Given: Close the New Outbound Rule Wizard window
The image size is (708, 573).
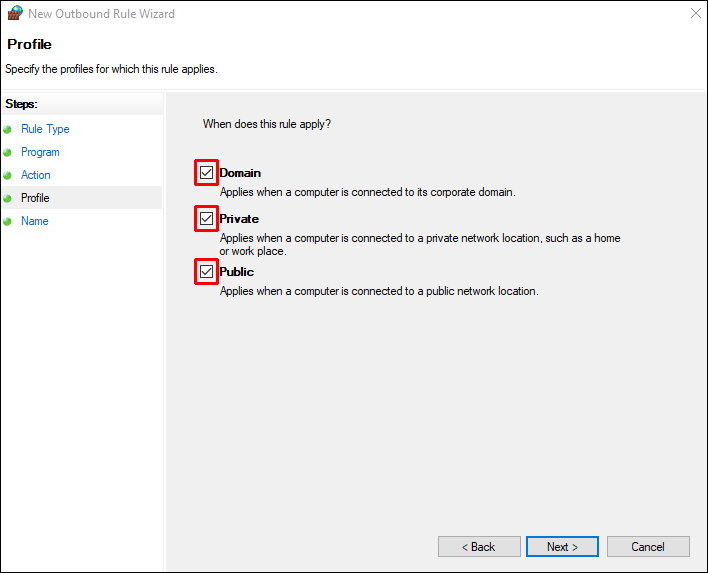Looking at the screenshot, I should (x=694, y=14).
